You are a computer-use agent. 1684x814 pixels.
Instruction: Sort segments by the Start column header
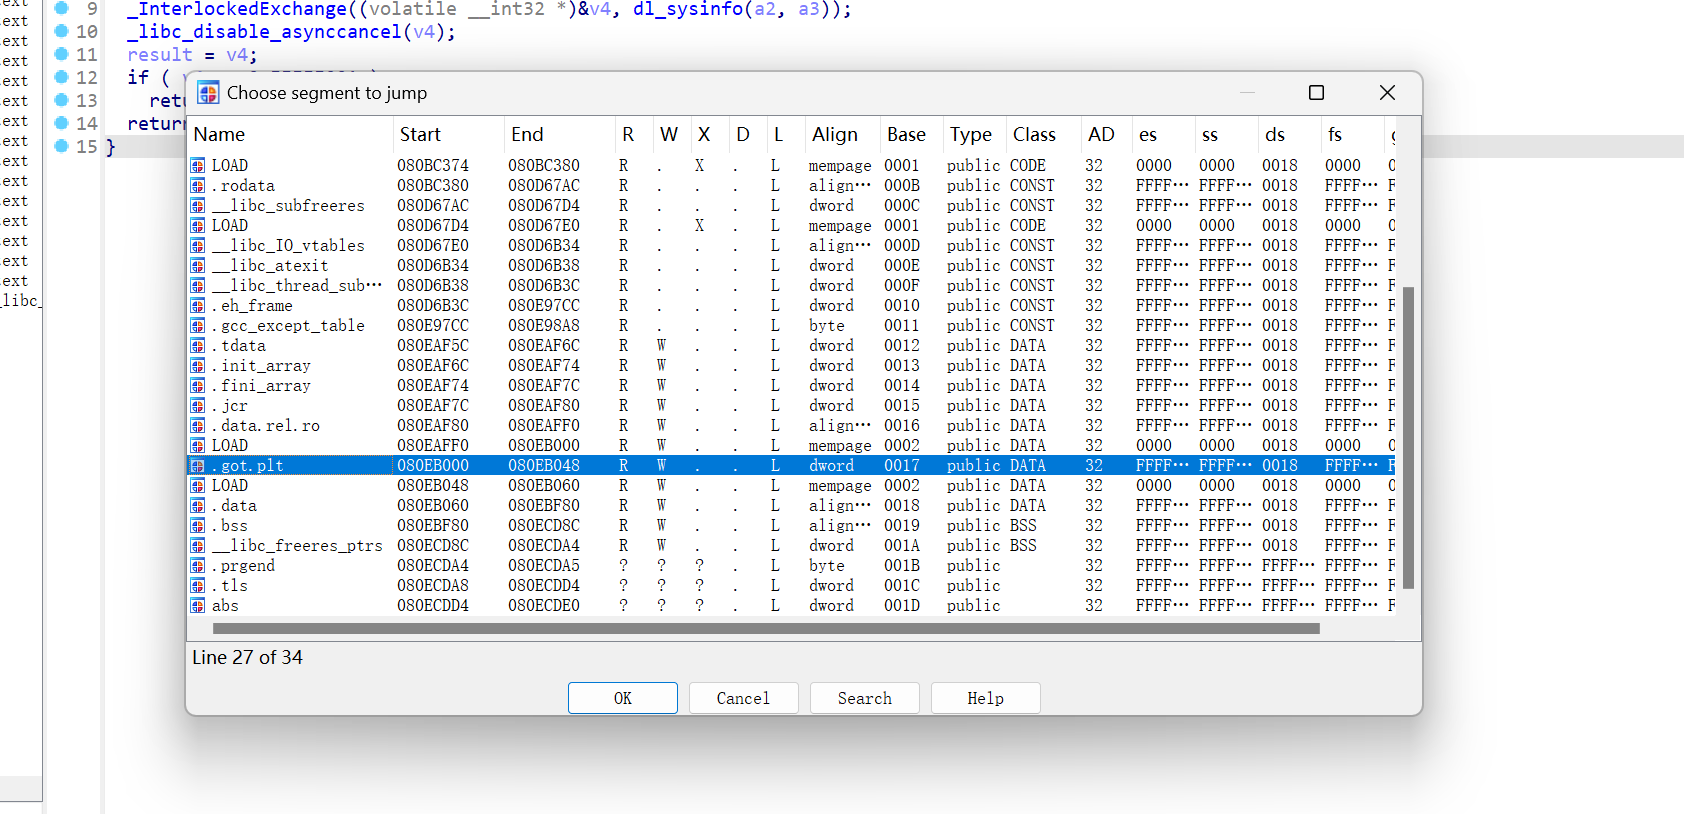click(x=449, y=134)
